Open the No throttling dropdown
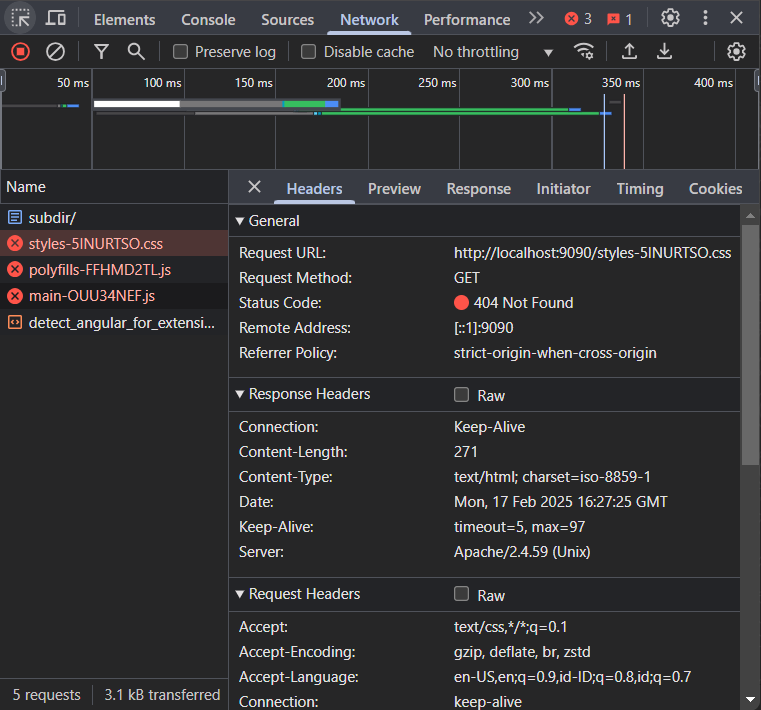Screen dimensions: 761x710 (493, 52)
